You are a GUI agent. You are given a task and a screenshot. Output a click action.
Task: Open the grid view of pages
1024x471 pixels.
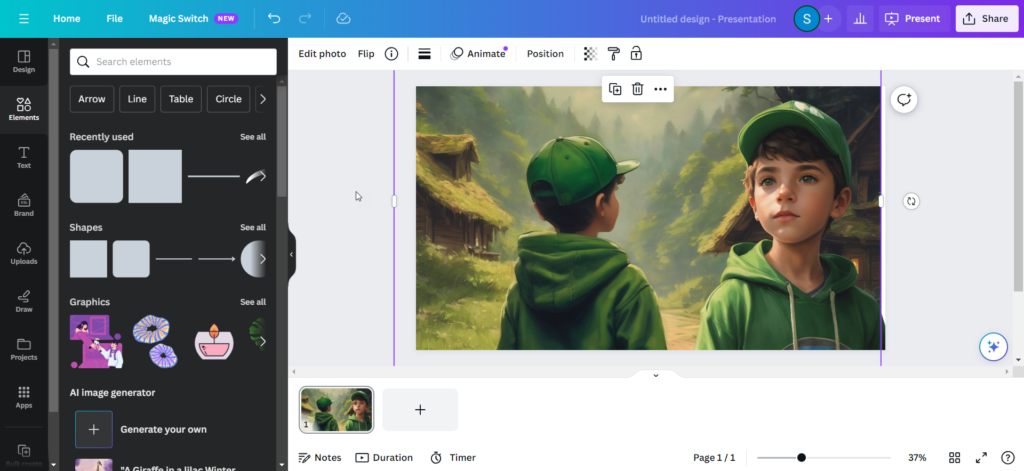954,457
